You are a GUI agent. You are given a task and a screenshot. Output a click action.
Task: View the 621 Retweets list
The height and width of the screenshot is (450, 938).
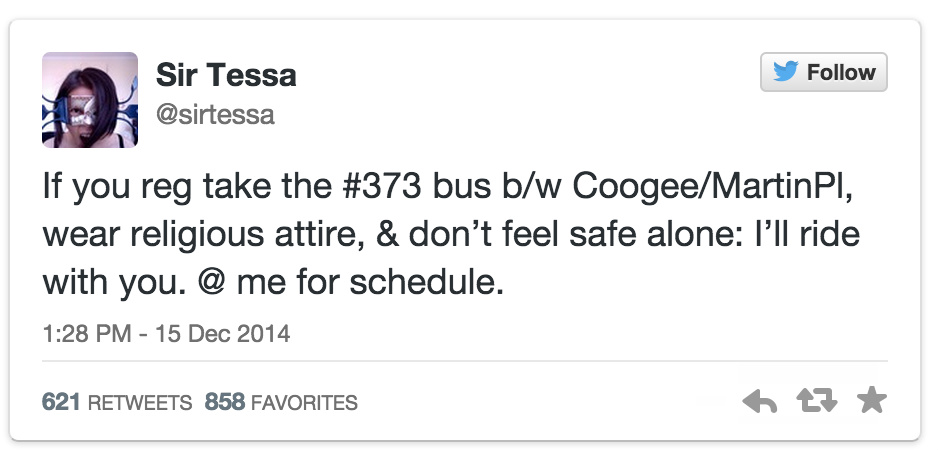coord(116,403)
